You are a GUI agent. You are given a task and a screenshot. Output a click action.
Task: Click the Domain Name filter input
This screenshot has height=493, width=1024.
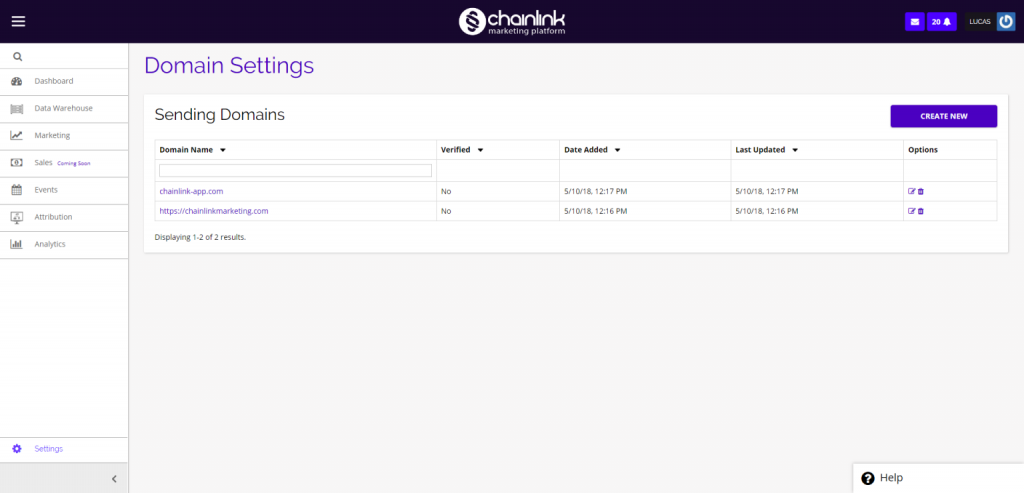click(295, 170)
